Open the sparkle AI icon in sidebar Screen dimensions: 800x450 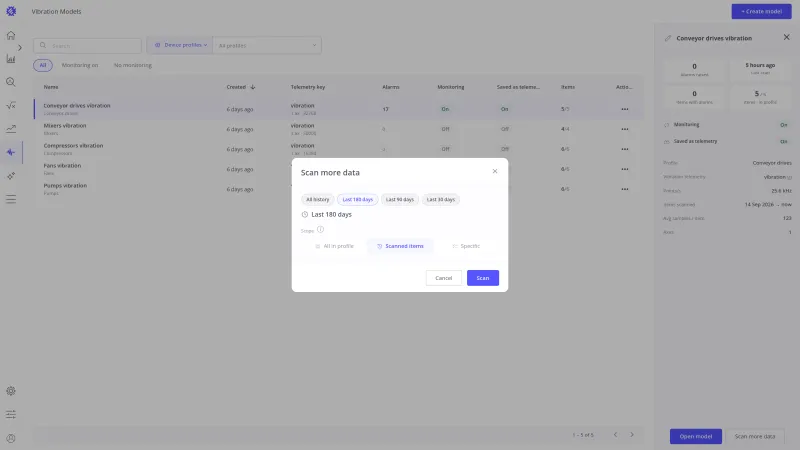point(11,176)
